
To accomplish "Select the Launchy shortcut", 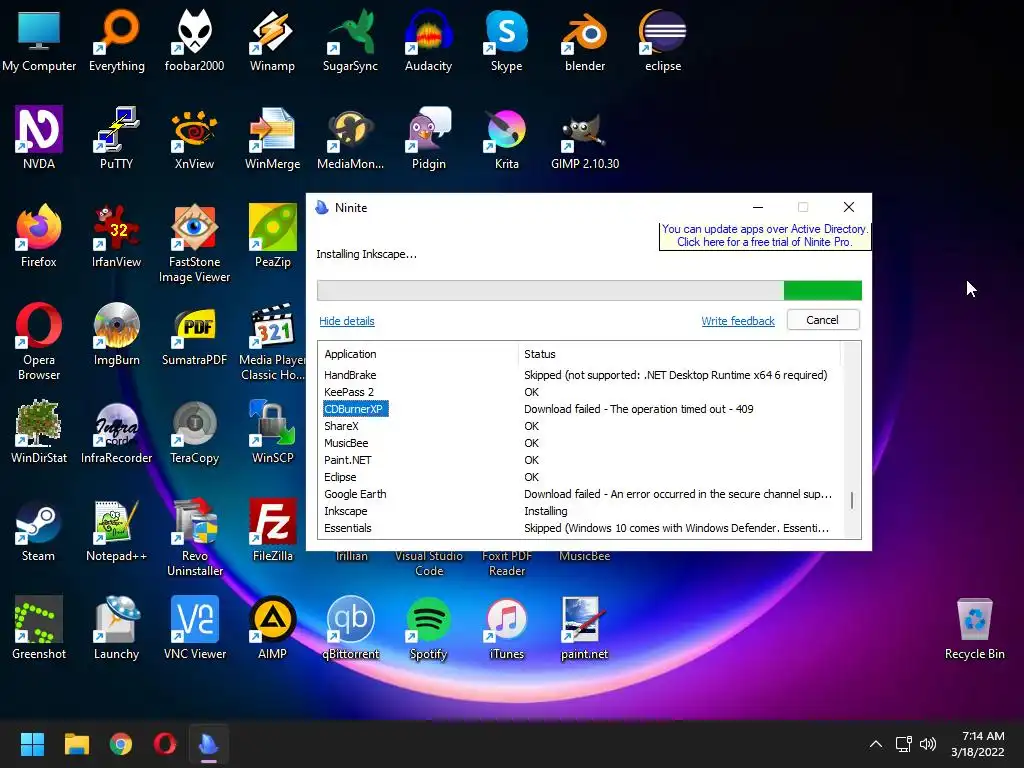I will point(117,628).
